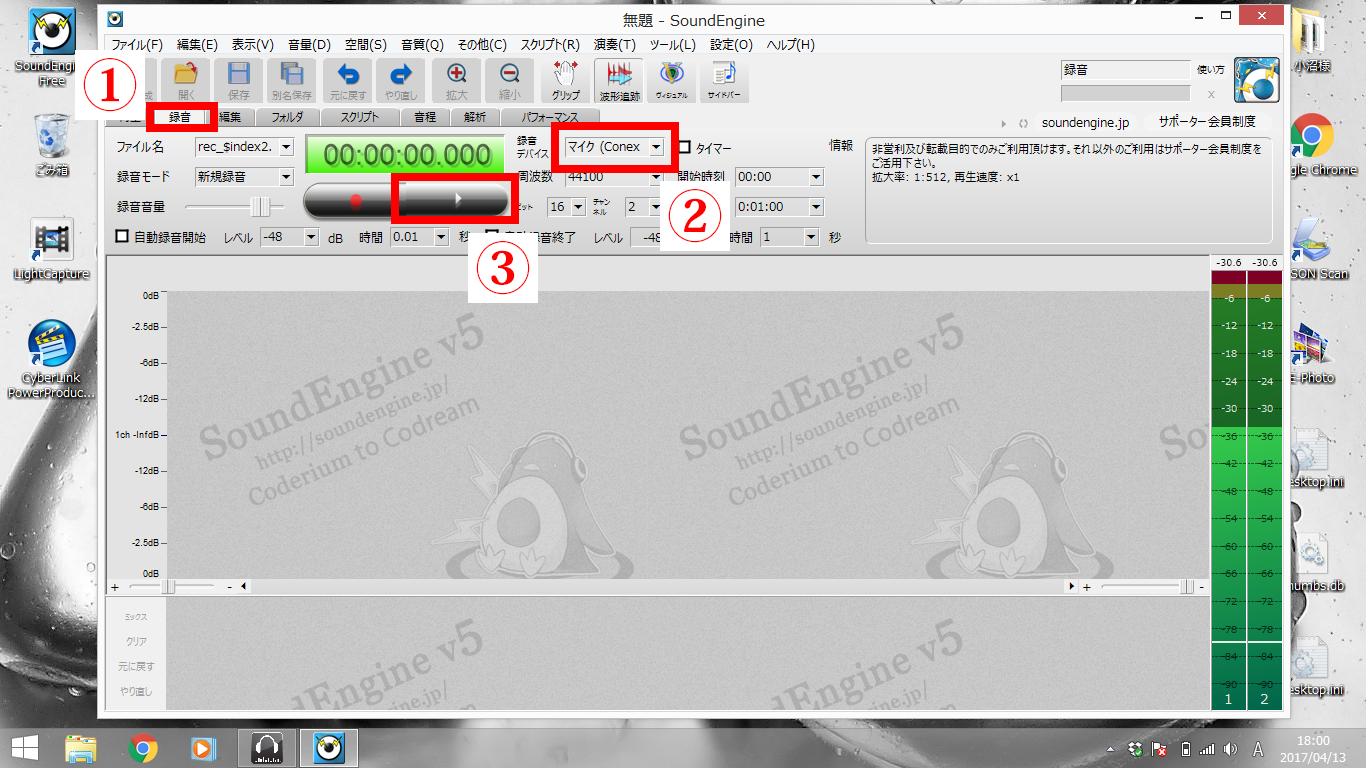Expand the ファイル名 rec_$index dropdown
The width and height of the screenshot is (1366, 768).
287,147
